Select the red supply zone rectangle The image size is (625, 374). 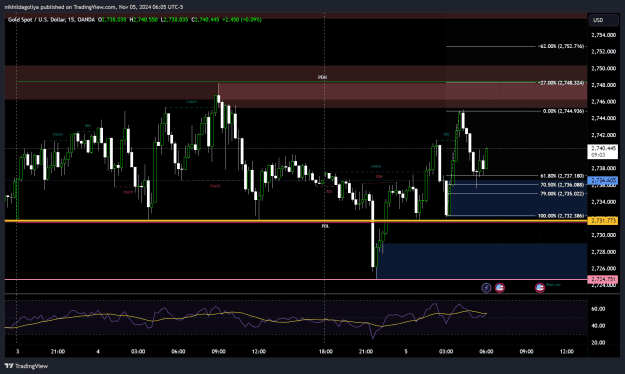403,95
